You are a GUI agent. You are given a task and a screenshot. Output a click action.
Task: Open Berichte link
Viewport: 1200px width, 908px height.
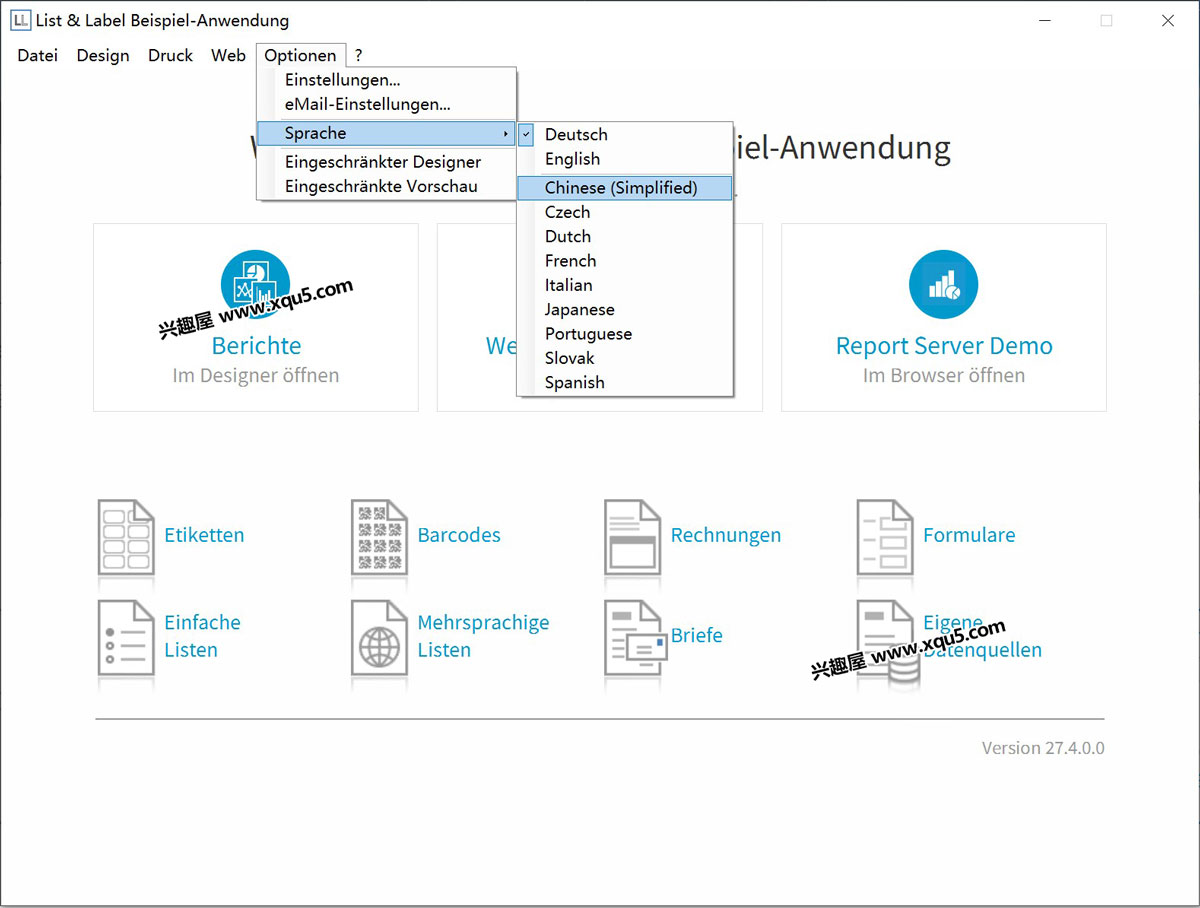click(x=256, y=346)
